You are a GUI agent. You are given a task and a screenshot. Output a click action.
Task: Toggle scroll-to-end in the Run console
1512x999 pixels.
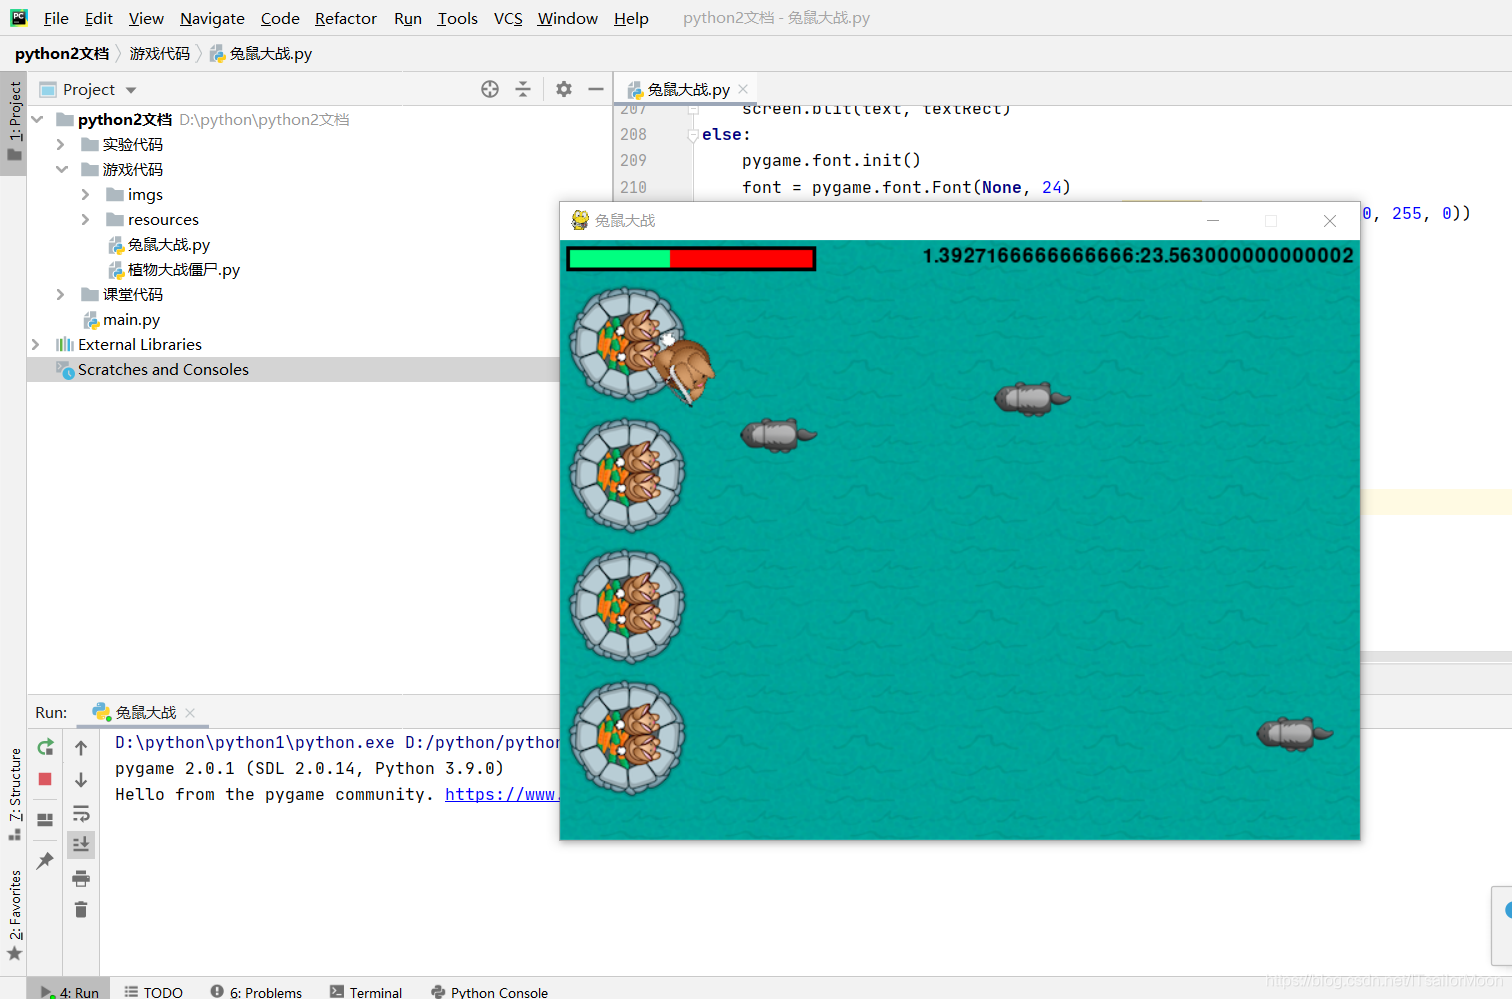coord(81,845)
